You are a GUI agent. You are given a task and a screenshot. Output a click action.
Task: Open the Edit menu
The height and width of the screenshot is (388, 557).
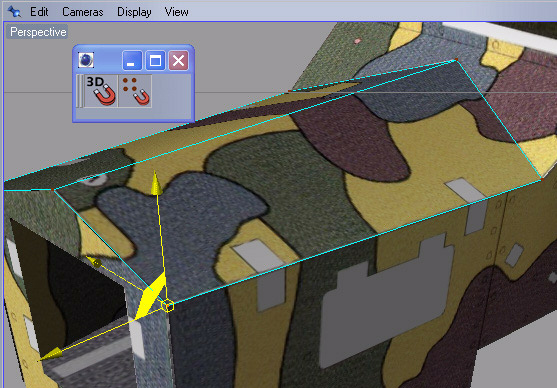pyautogui.click(x=39, y=12)
